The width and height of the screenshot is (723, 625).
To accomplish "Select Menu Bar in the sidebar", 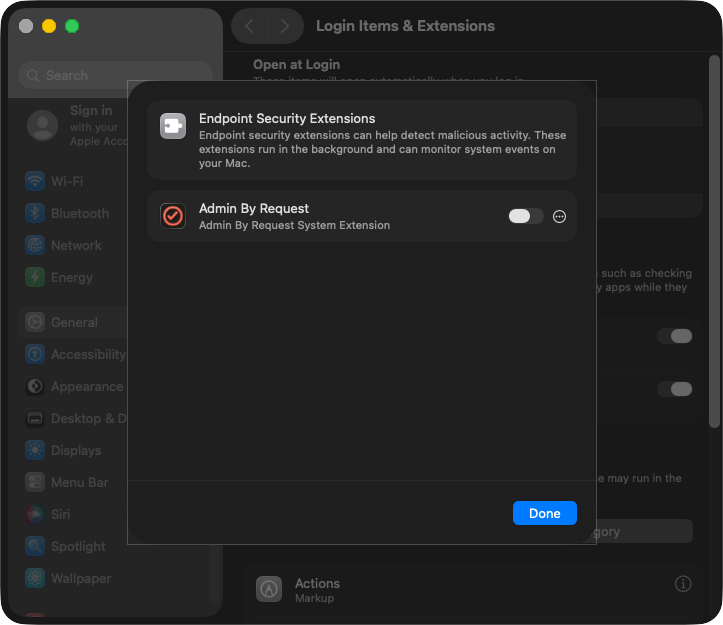I will pyautogui.click(x=79, y=482).
